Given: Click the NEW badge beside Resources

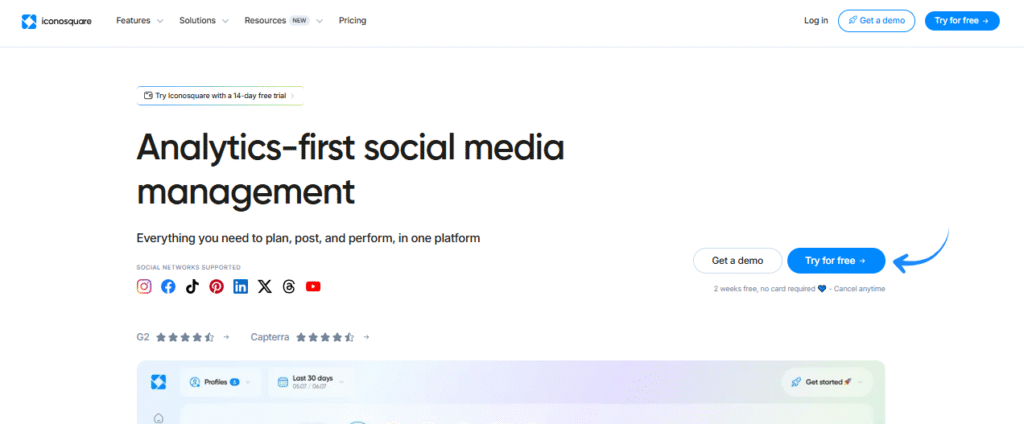Looking at the screenshot, I should [299, 21].
